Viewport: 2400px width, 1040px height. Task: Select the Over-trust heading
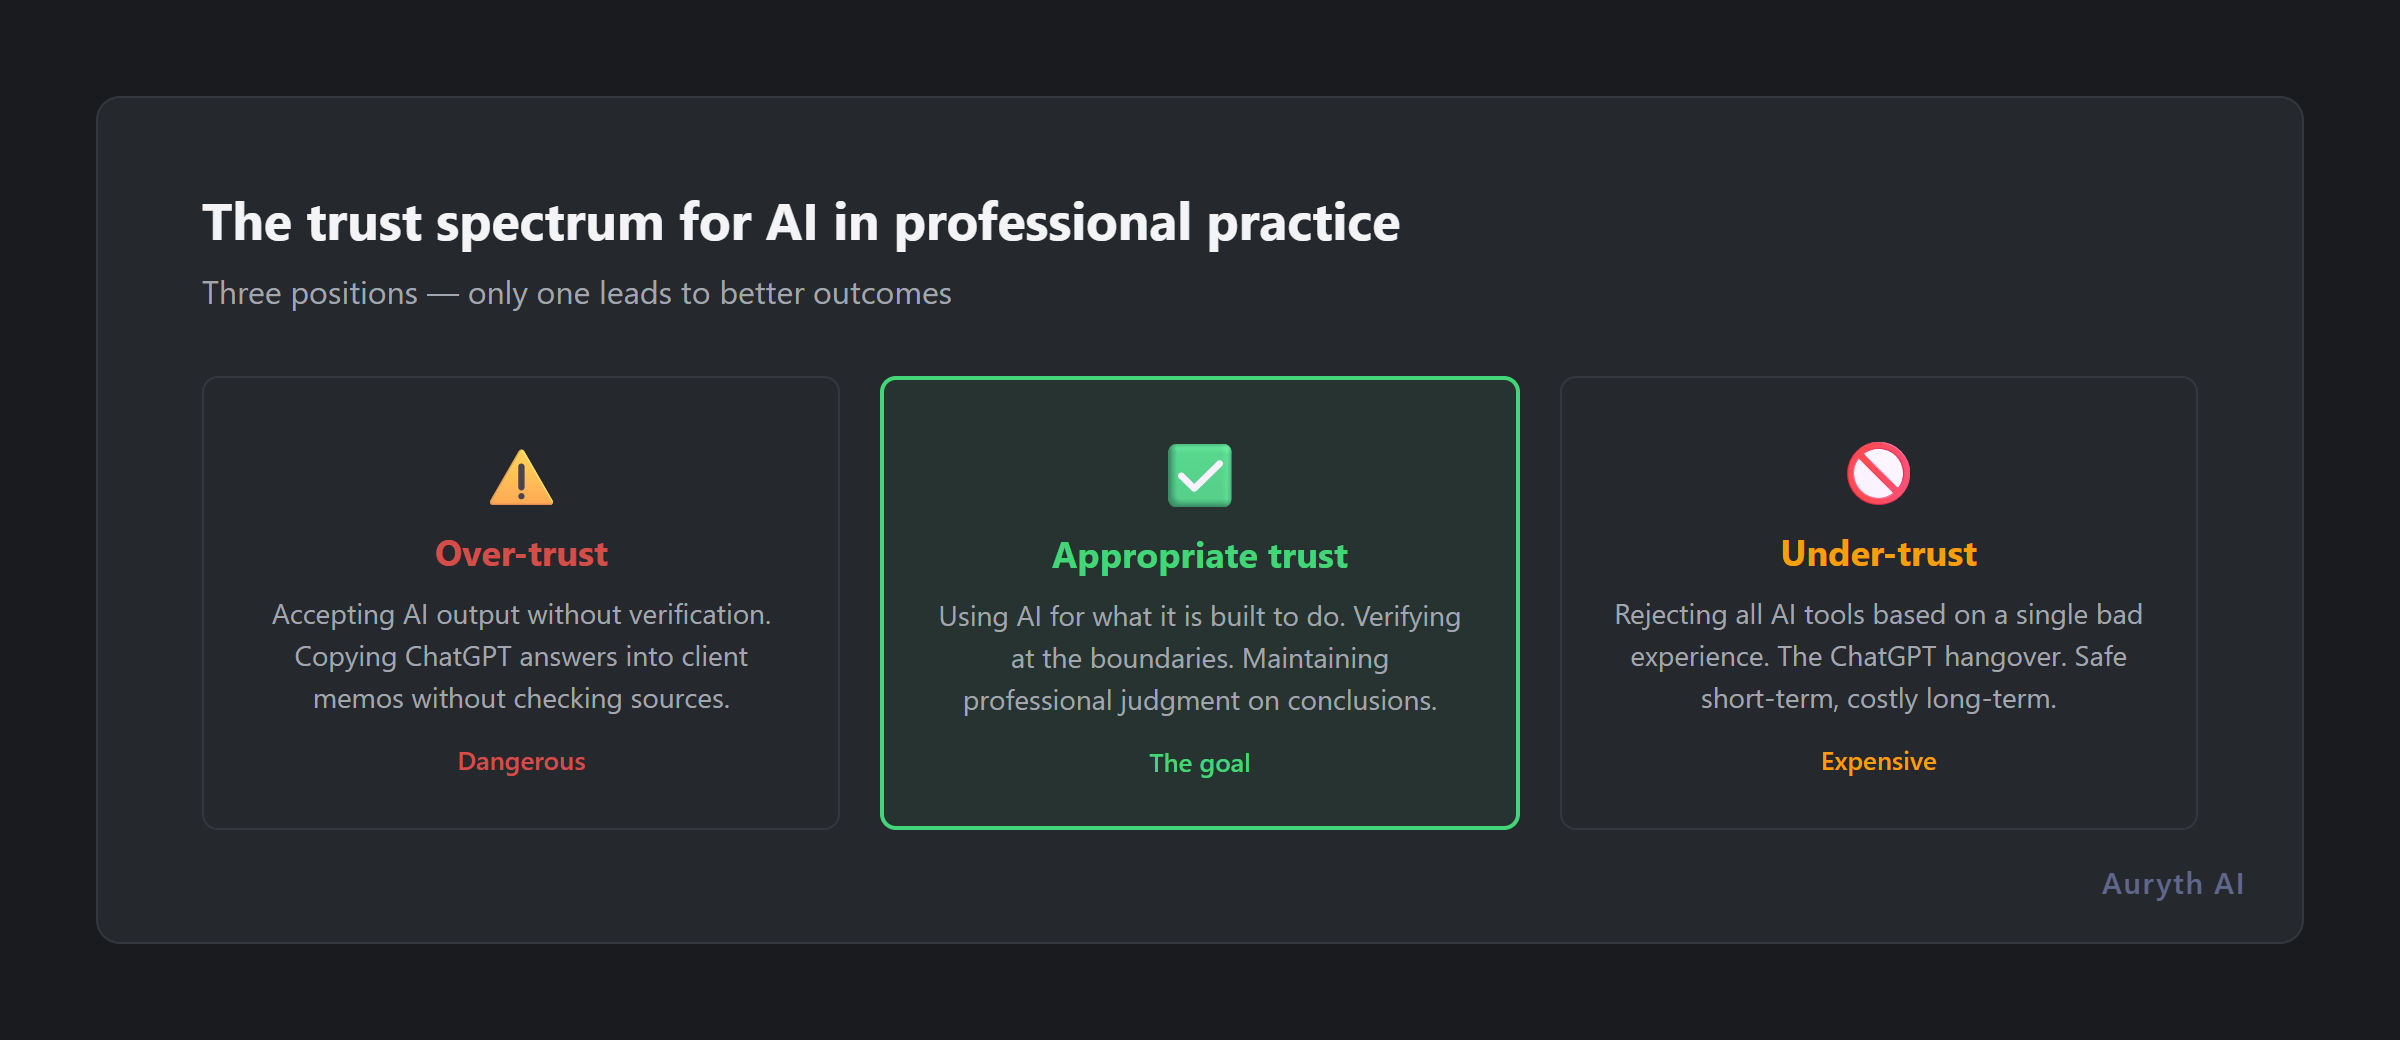point(521,554)
